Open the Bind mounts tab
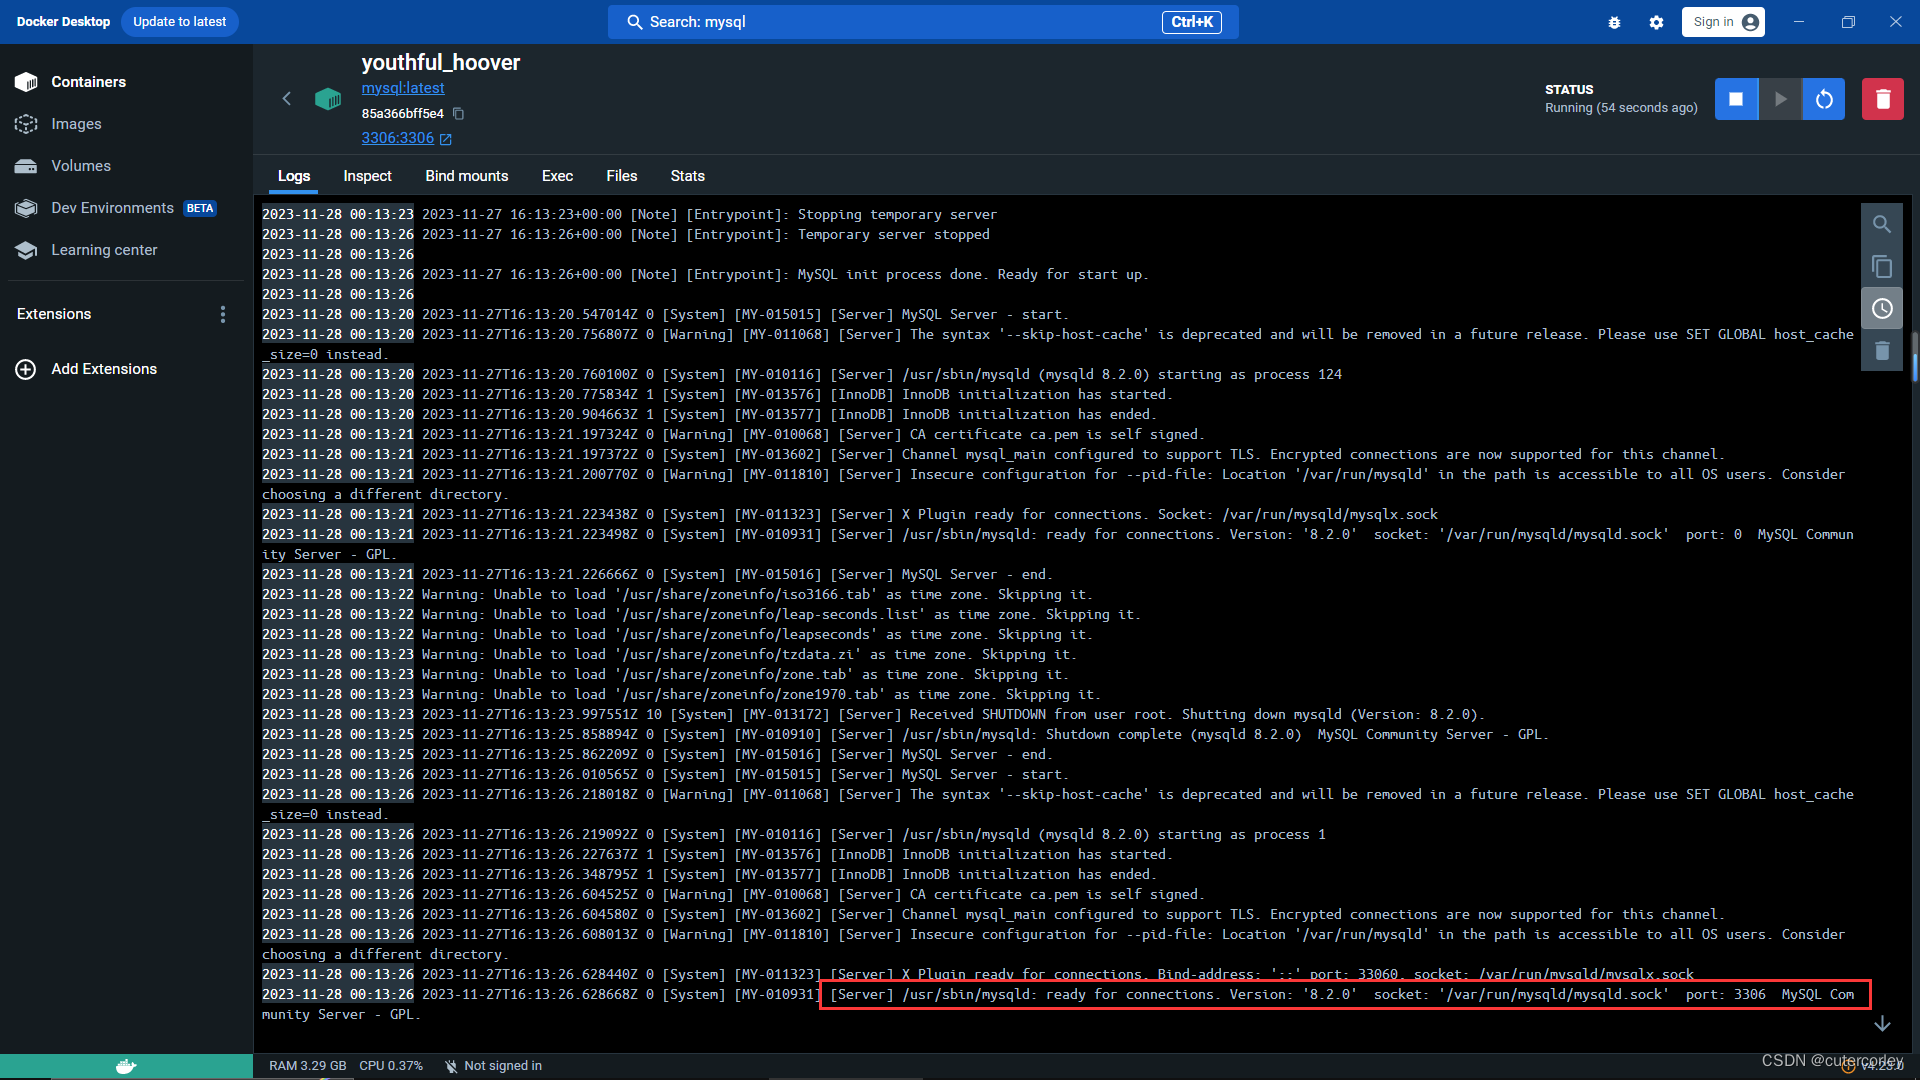This screenshot has width=1920, height=1080. coord(467,176)
